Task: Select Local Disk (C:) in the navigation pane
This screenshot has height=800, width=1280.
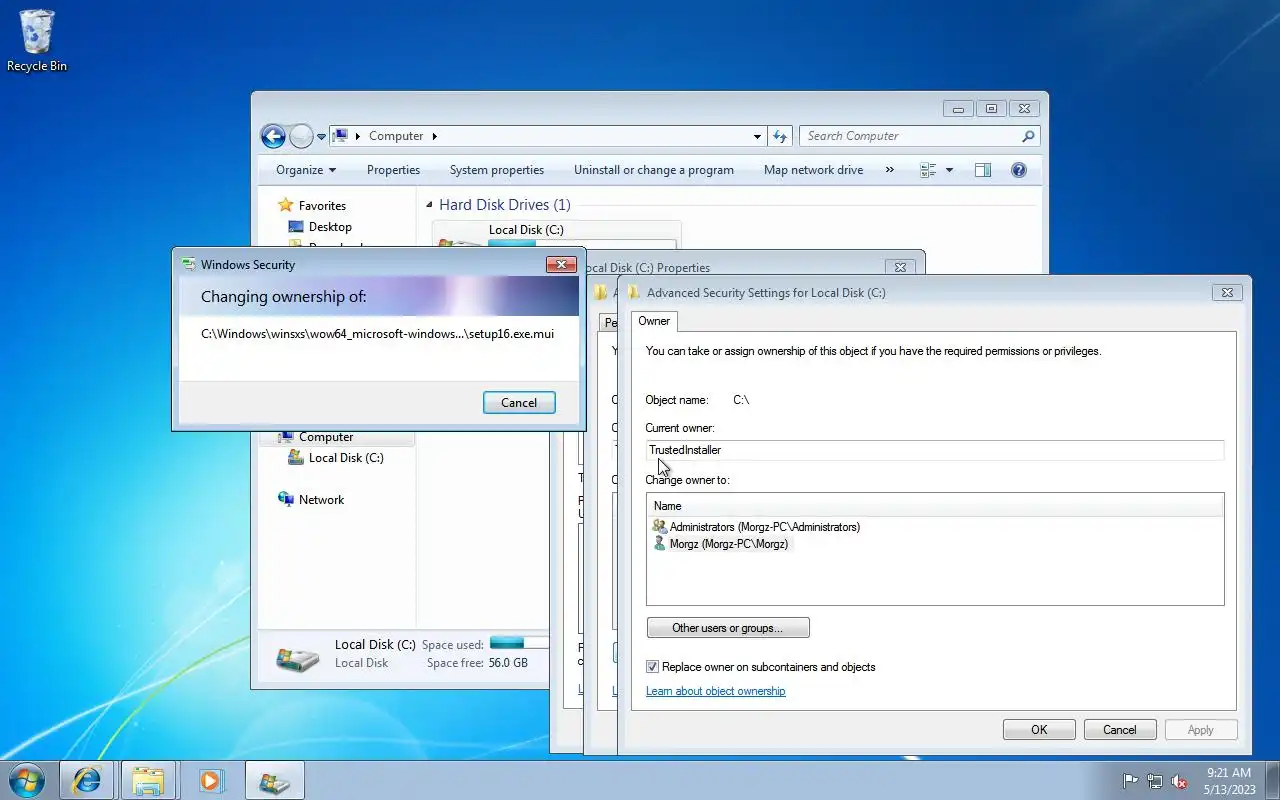Action: tap(346, 458)
